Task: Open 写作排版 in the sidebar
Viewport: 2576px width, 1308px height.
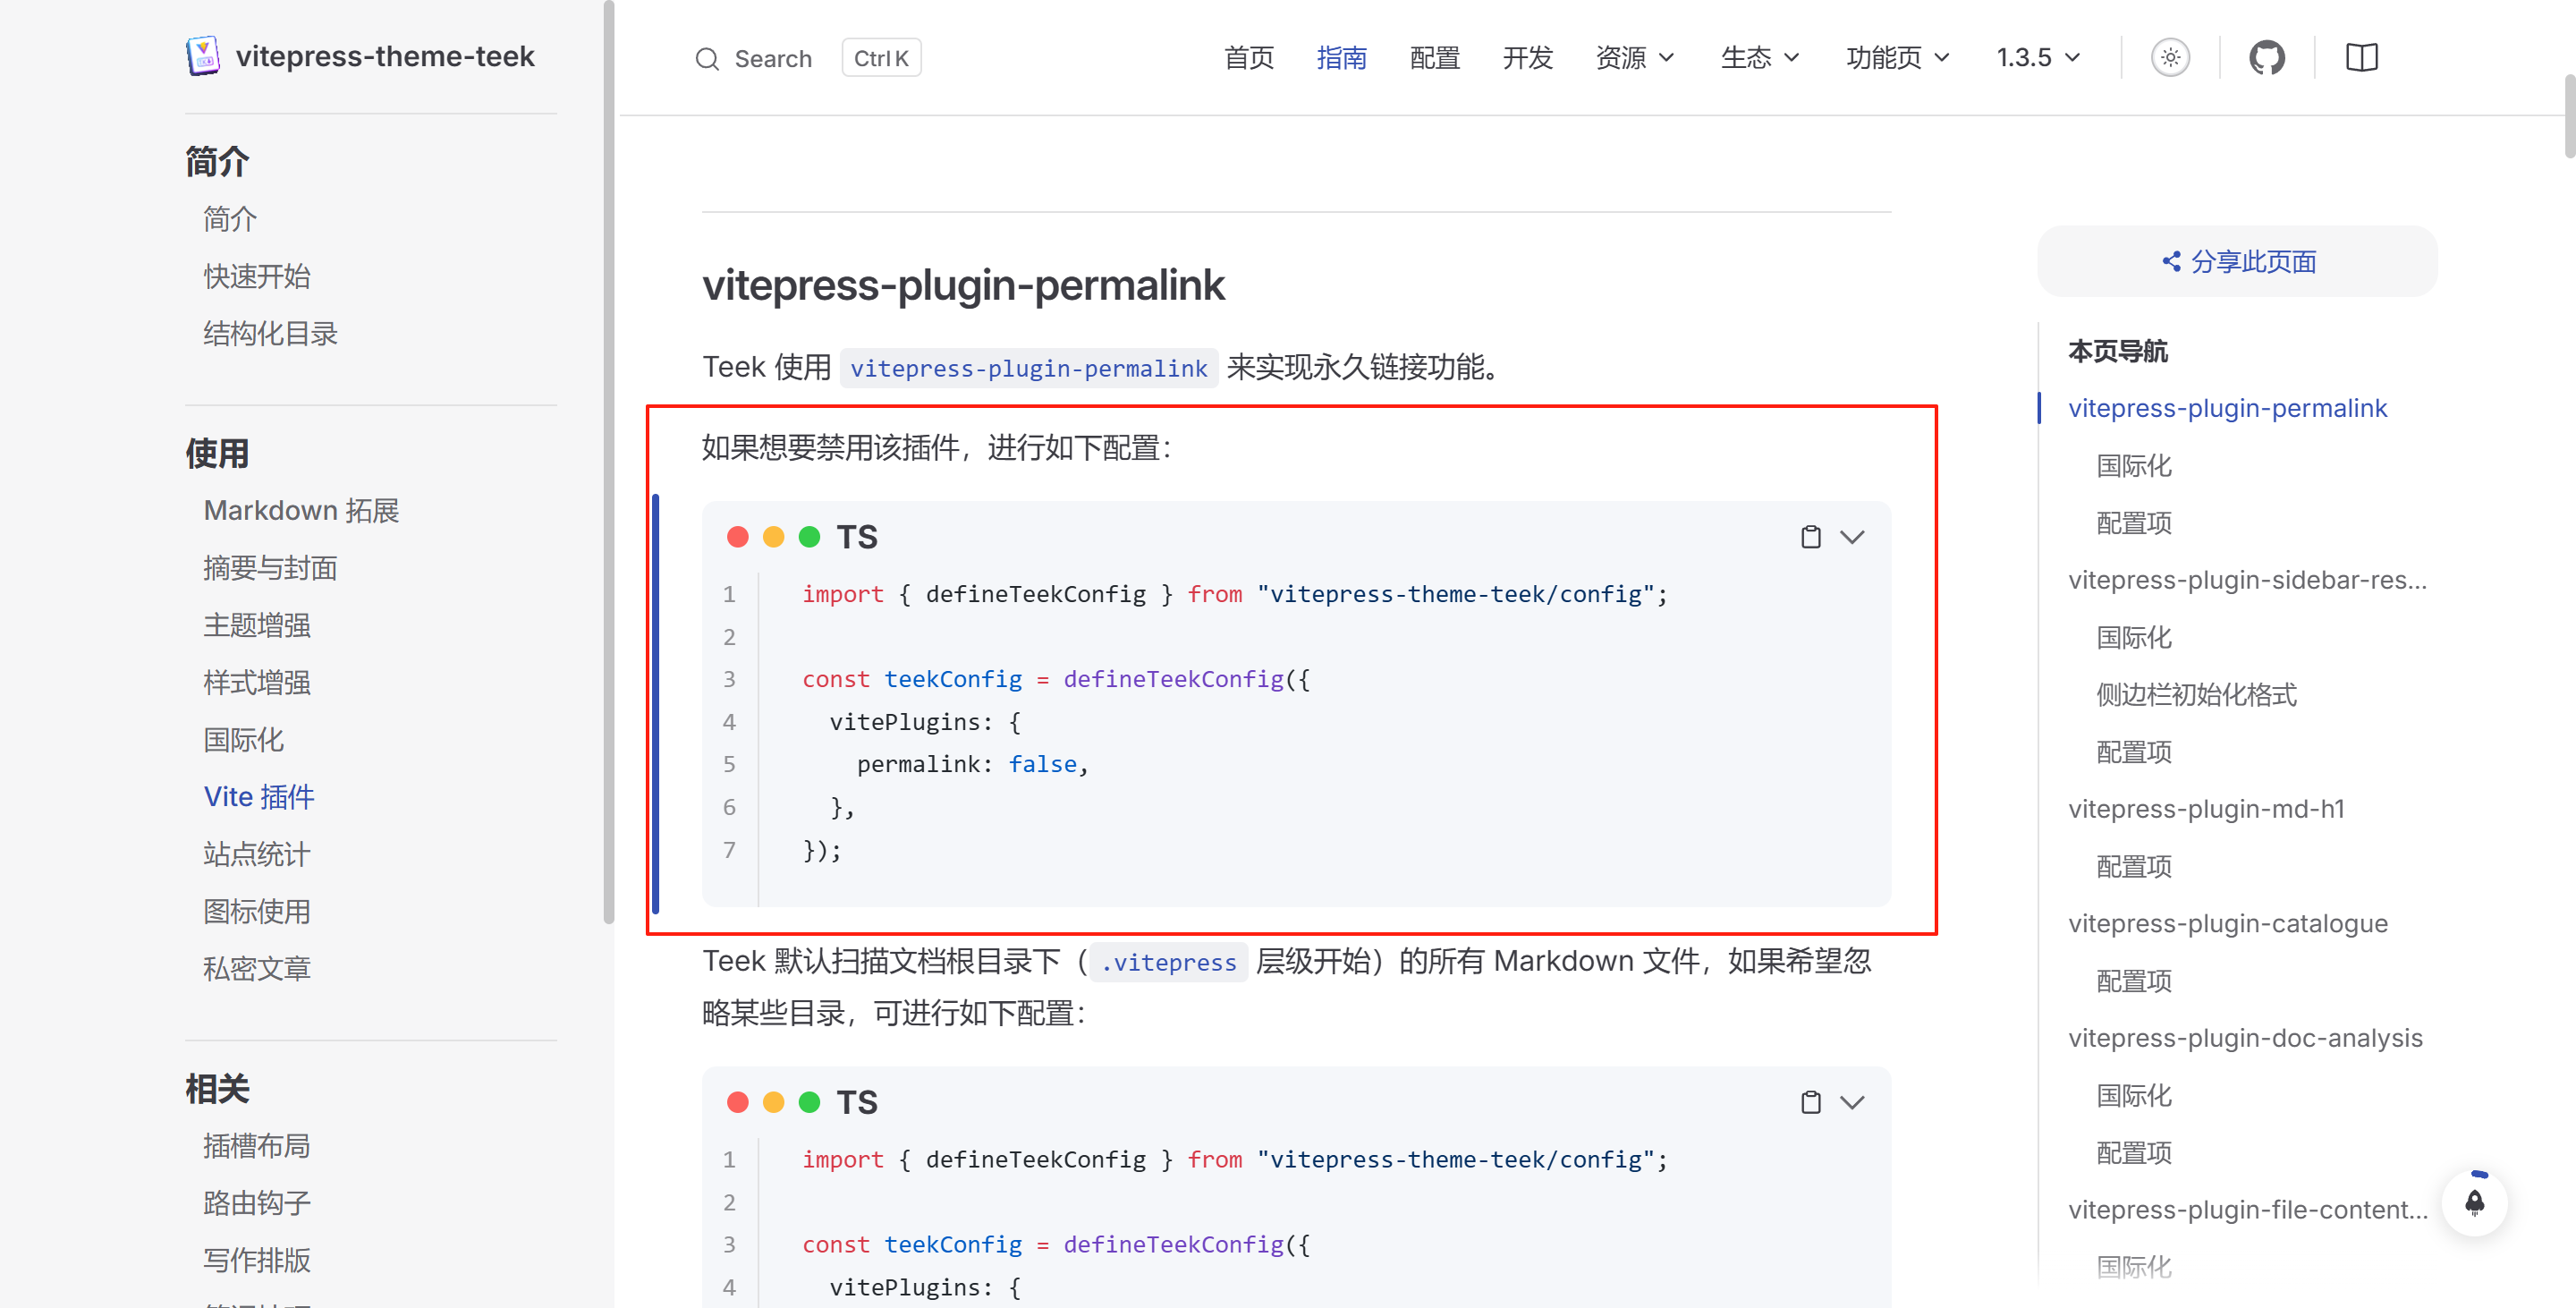Action: (x=257, y=1261)
